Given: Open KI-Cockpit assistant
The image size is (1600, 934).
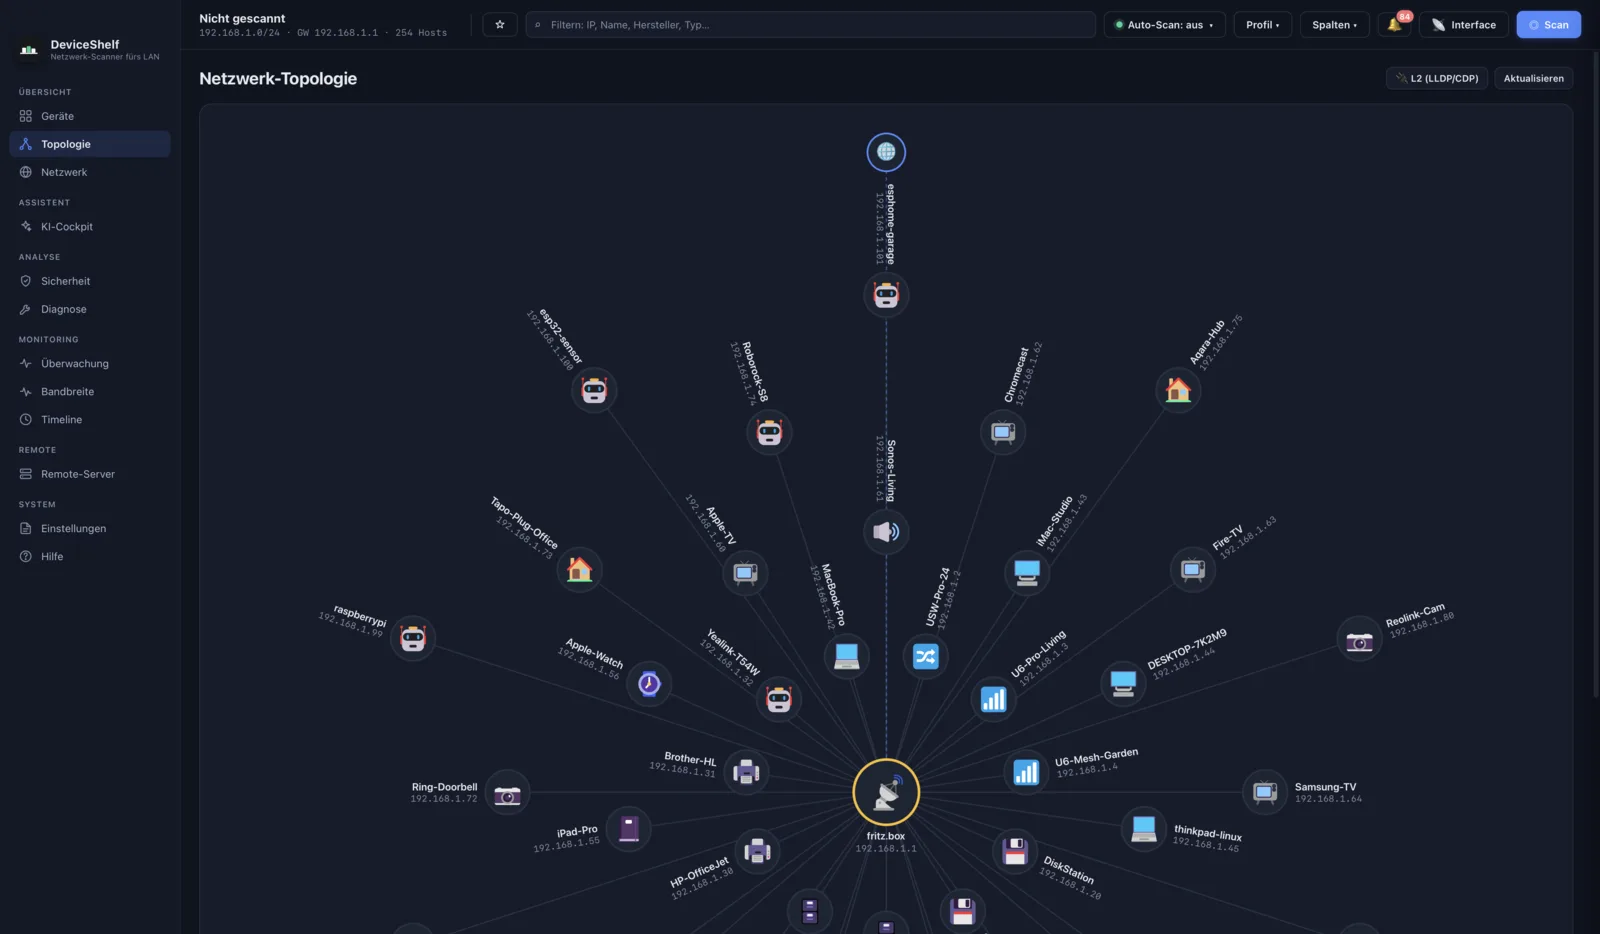Looking at the screenshot, I should coord(90,227).
